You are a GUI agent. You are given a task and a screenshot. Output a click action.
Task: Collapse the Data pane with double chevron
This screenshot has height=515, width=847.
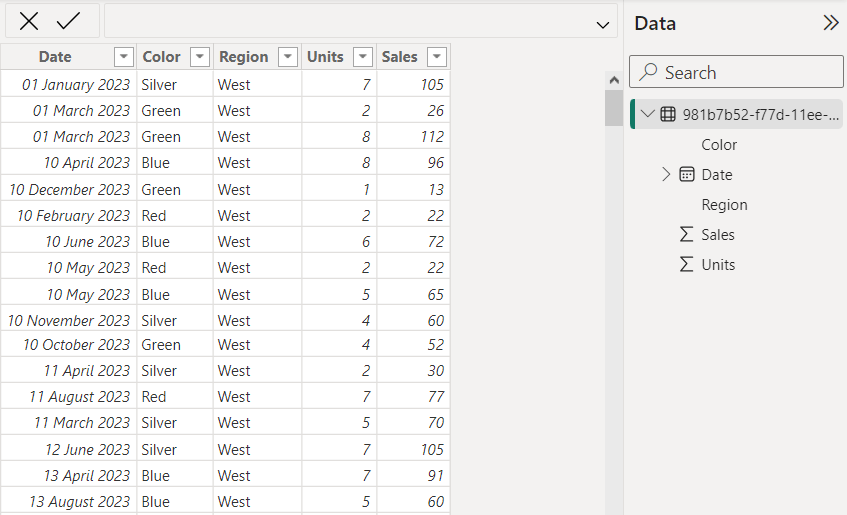(831, 23)
